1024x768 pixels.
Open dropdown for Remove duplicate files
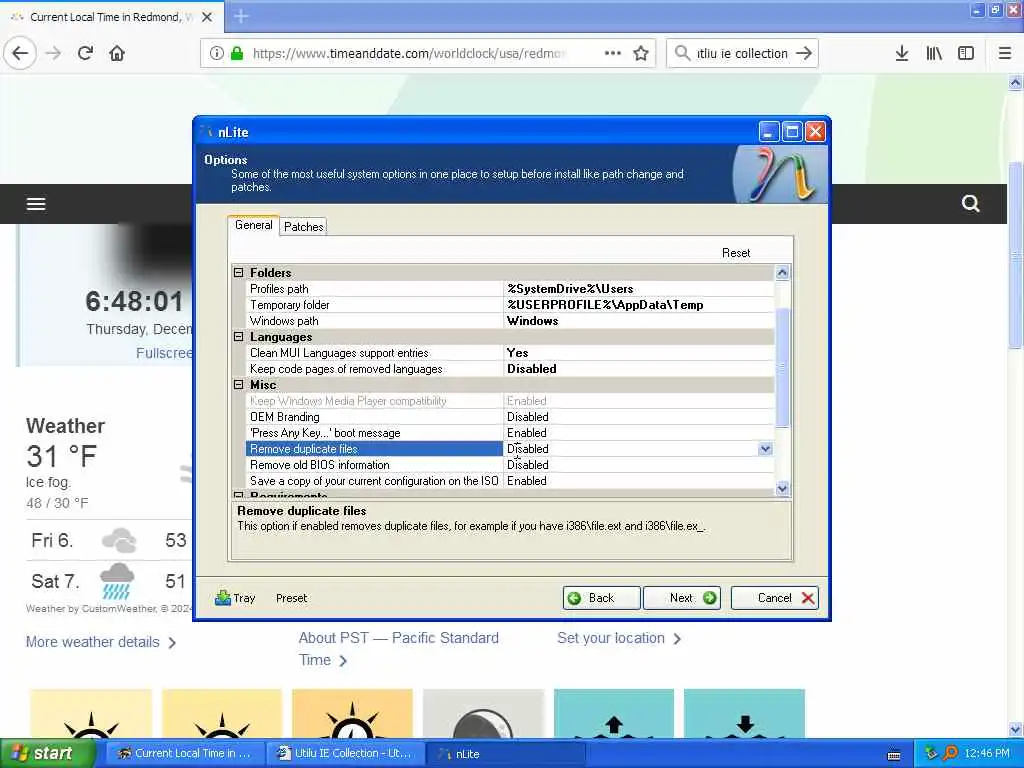[765, 449]
